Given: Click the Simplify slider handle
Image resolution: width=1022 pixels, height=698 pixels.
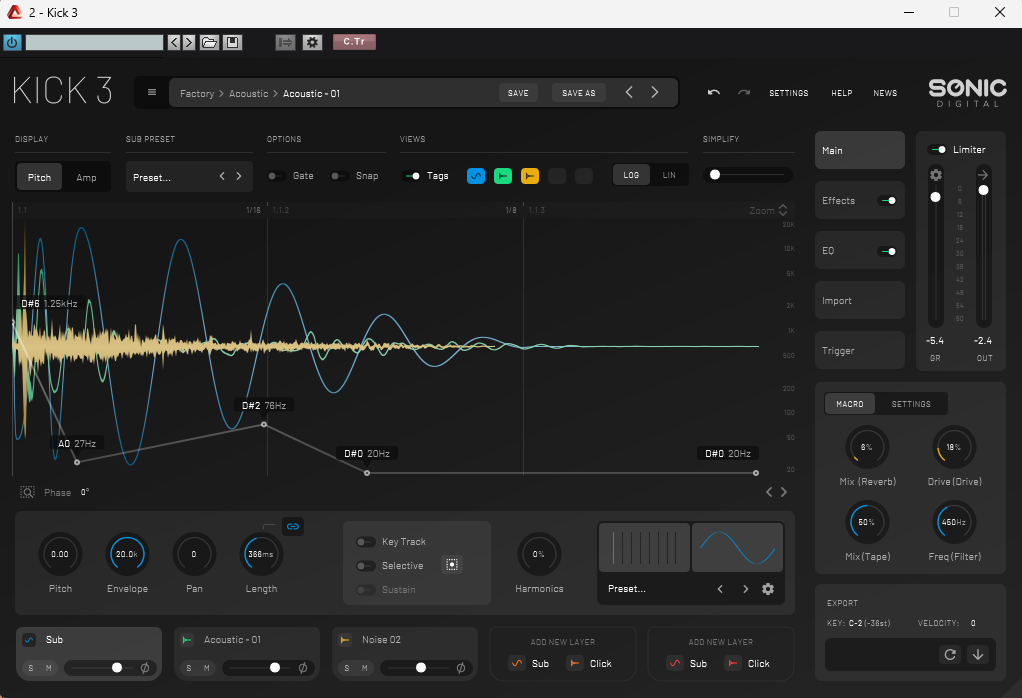Looking at the screenshot, I should tap(715, 175).
